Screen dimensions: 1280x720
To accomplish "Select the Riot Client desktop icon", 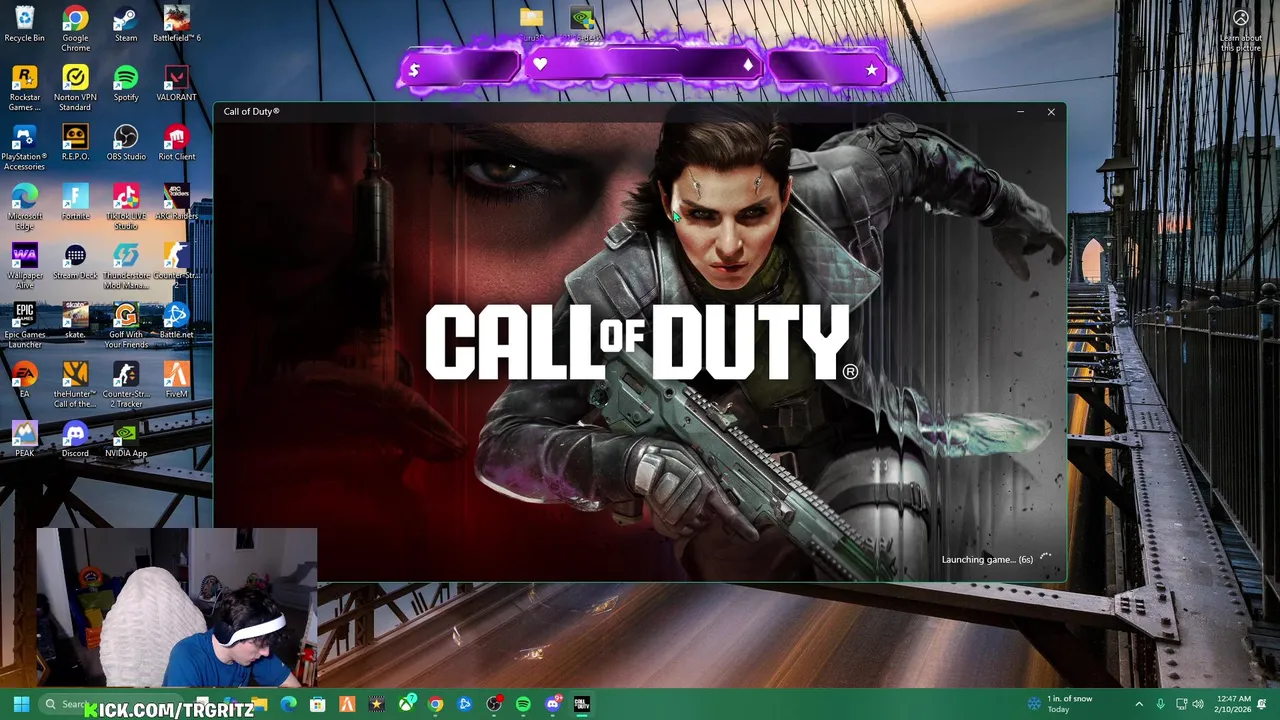I will pos(177,143).
